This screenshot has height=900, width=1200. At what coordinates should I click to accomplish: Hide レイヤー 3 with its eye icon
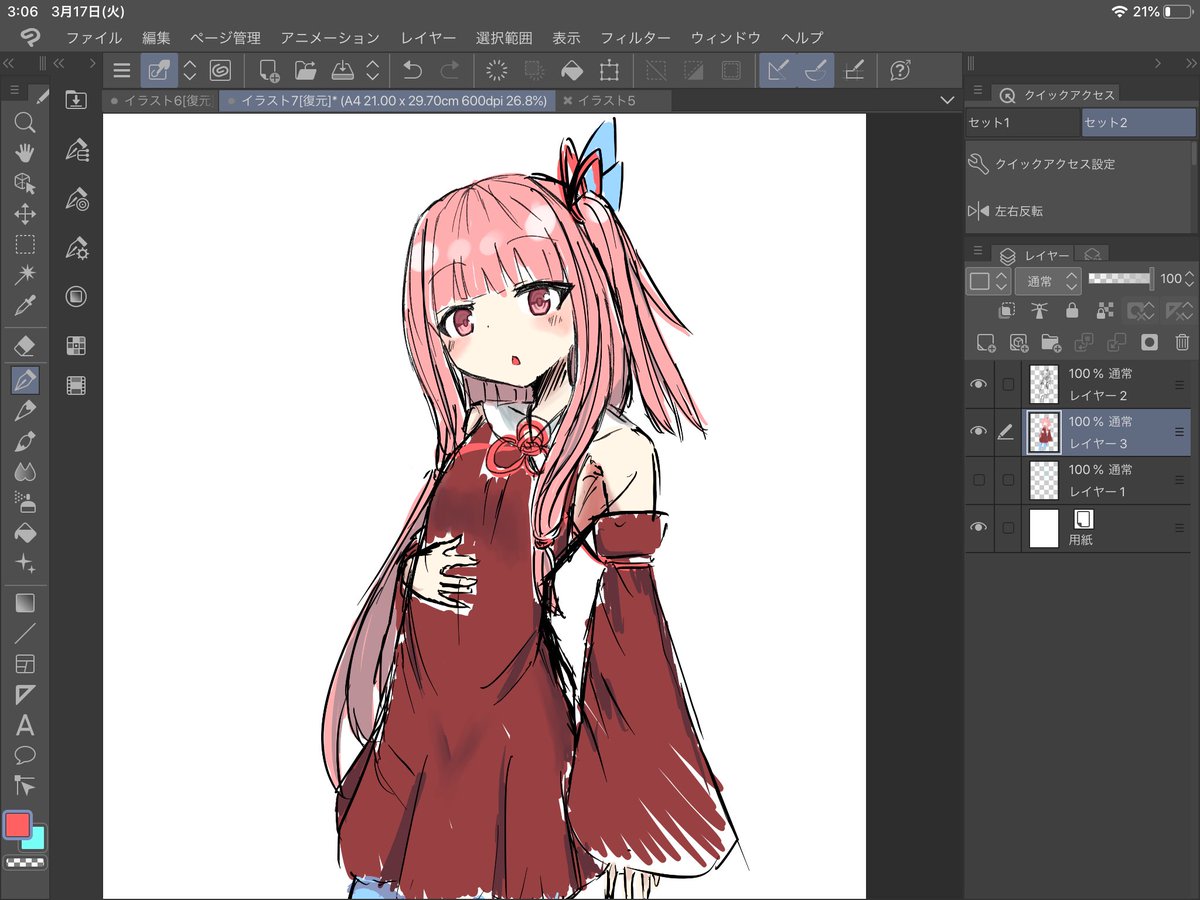point(978,432)
